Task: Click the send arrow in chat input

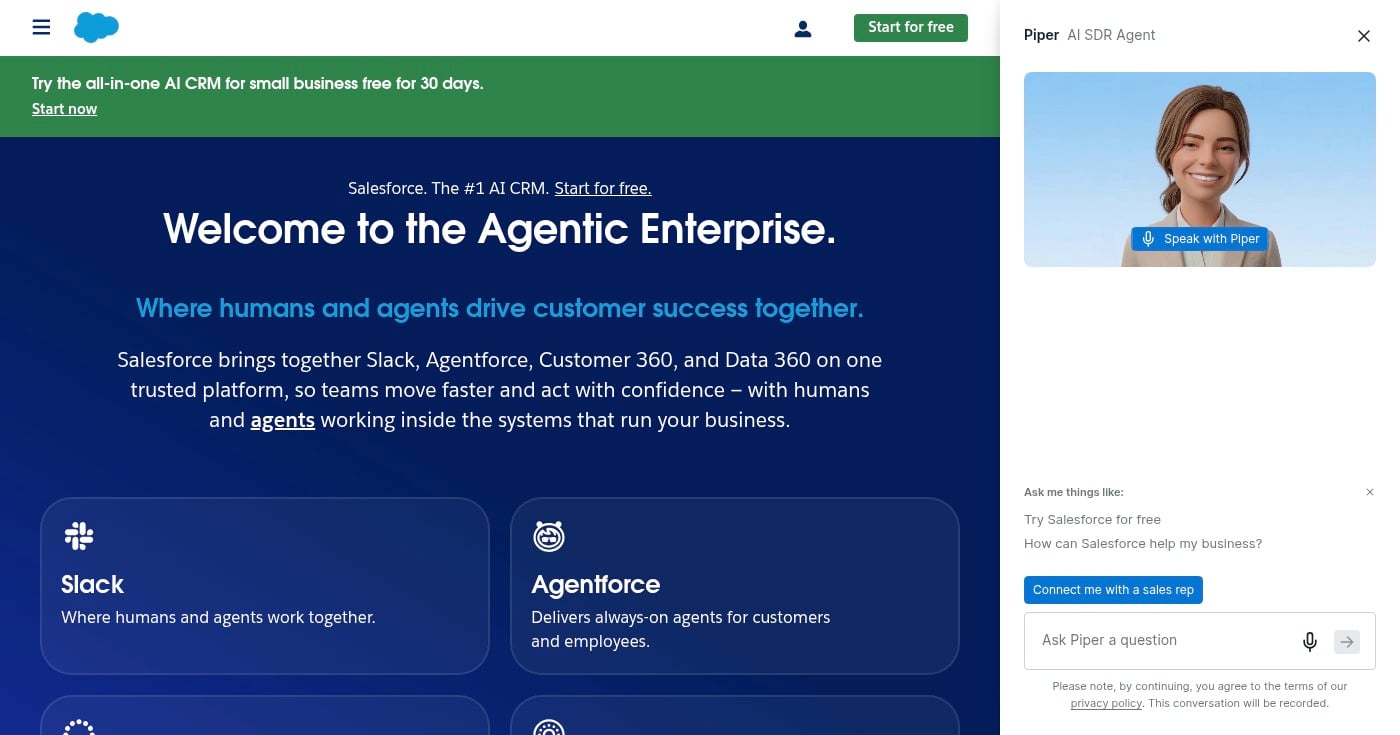Action: [x=1347, y=642]
